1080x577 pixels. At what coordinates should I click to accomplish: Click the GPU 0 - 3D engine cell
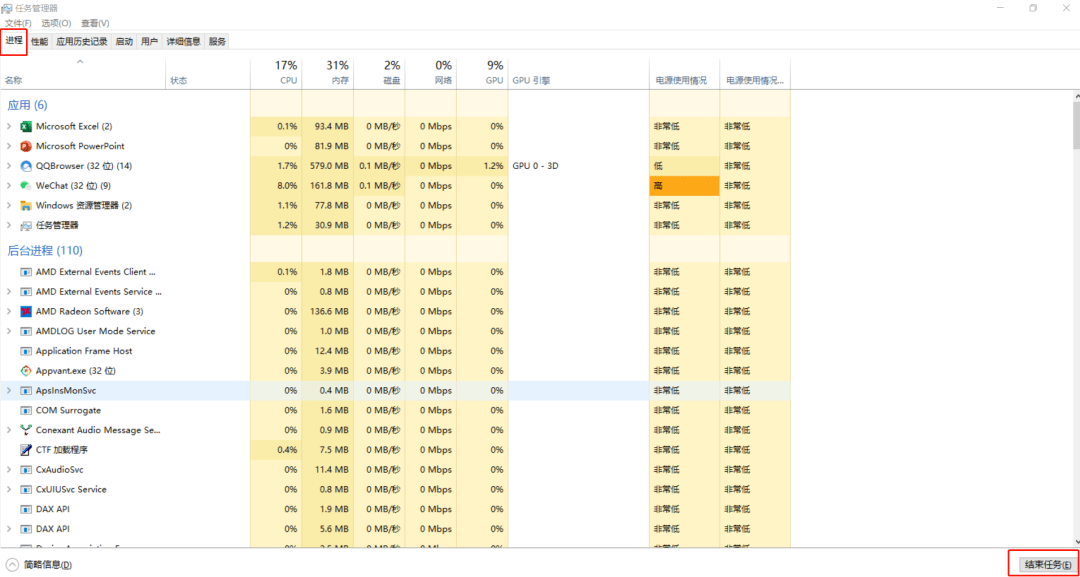pos(579,166)
